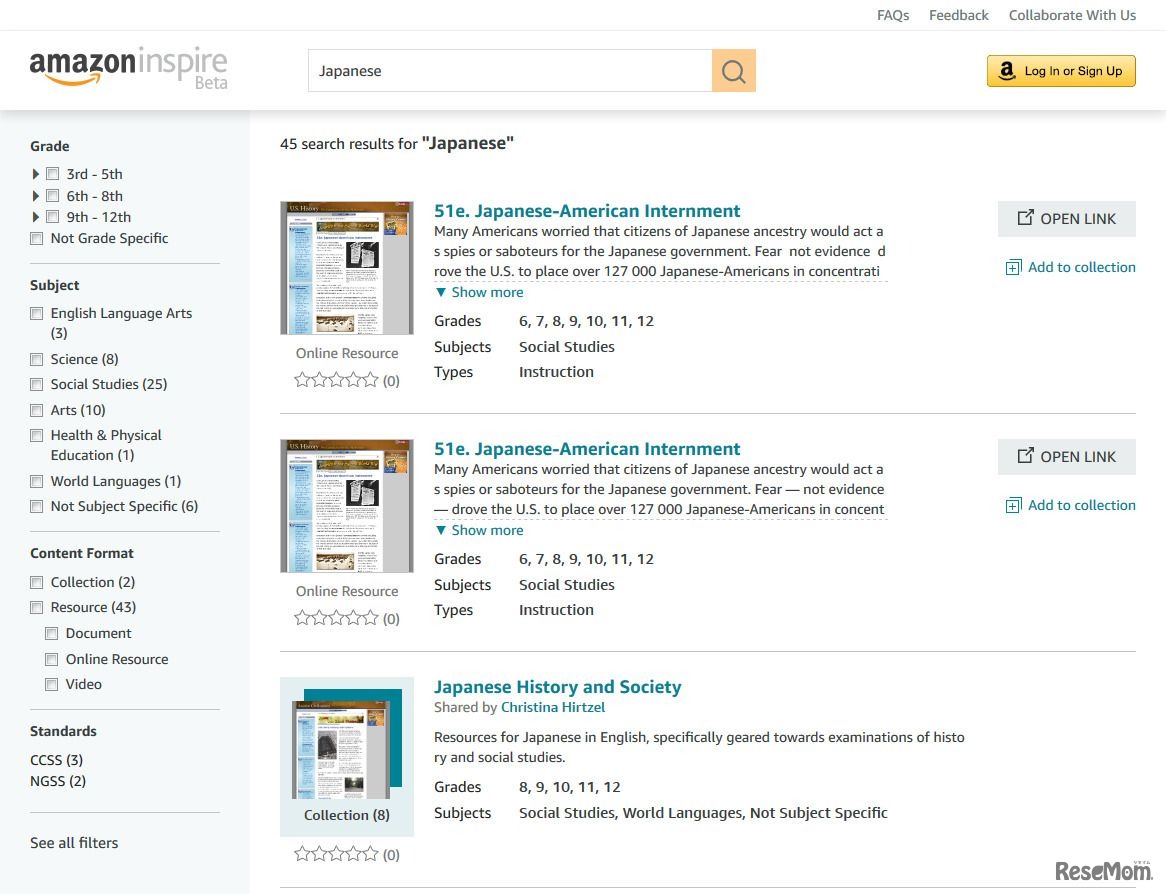
Task: Click Show more on the first search result
Action: [479, 292]
